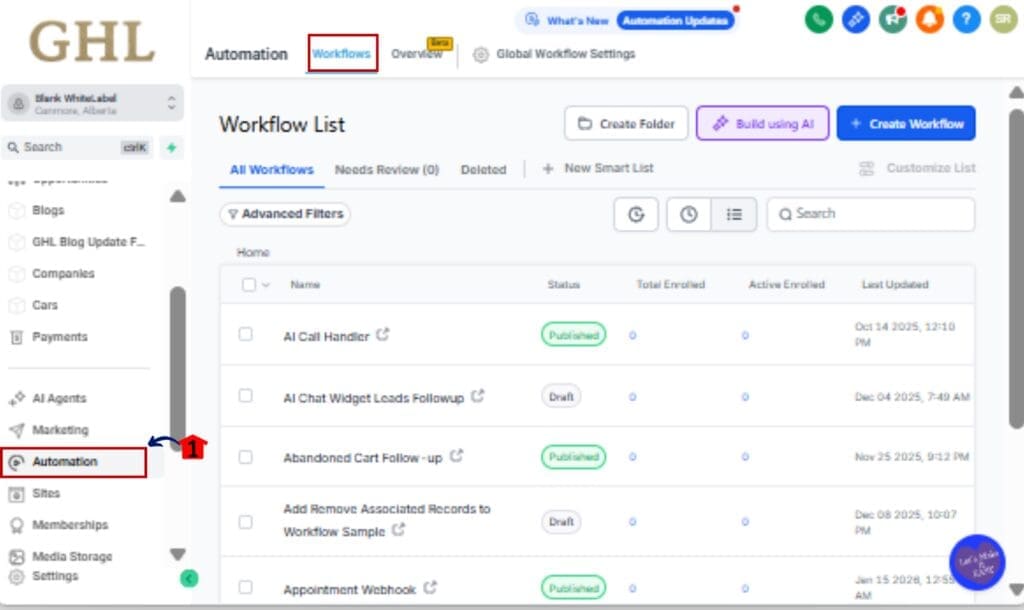
Task: Click the Build using AI button
Action: pos(762,123)
